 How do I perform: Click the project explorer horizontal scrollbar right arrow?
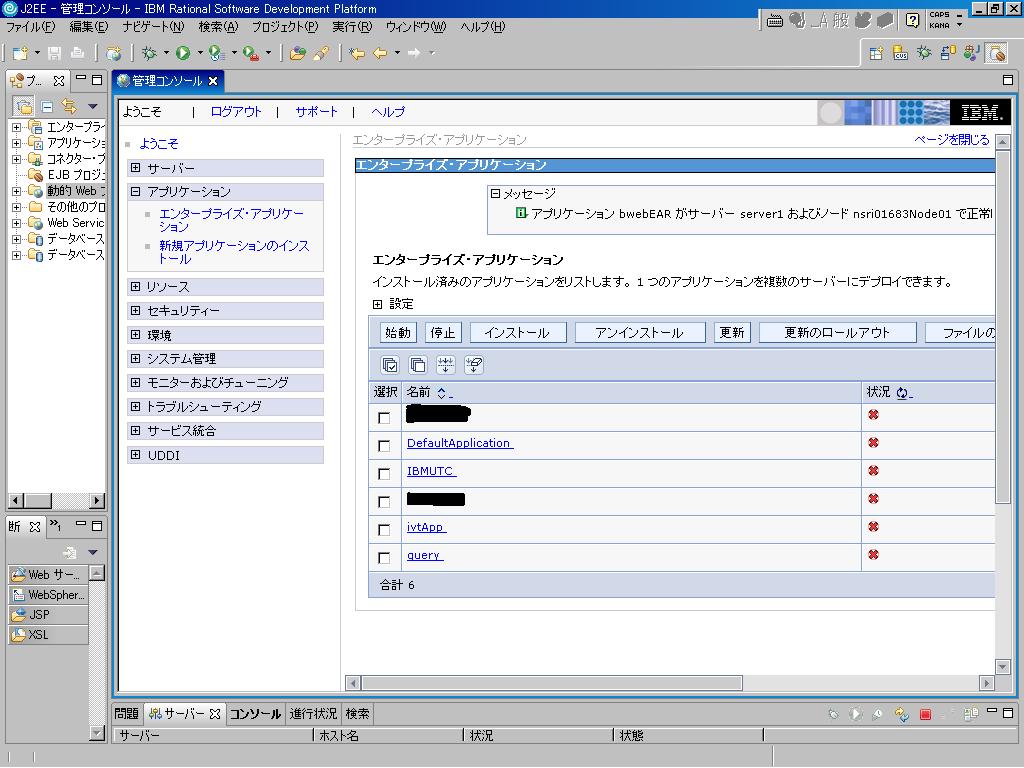tap(97, 501)
